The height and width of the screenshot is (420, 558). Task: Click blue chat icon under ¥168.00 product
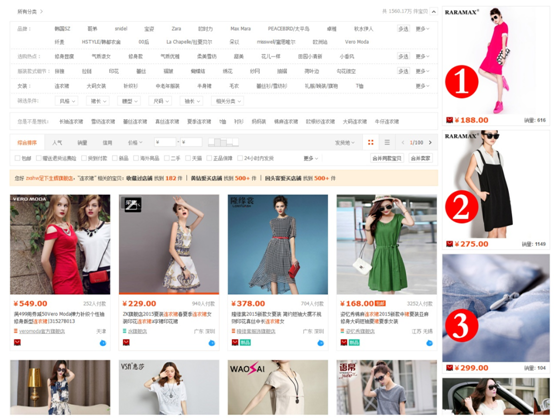point(430,343)
